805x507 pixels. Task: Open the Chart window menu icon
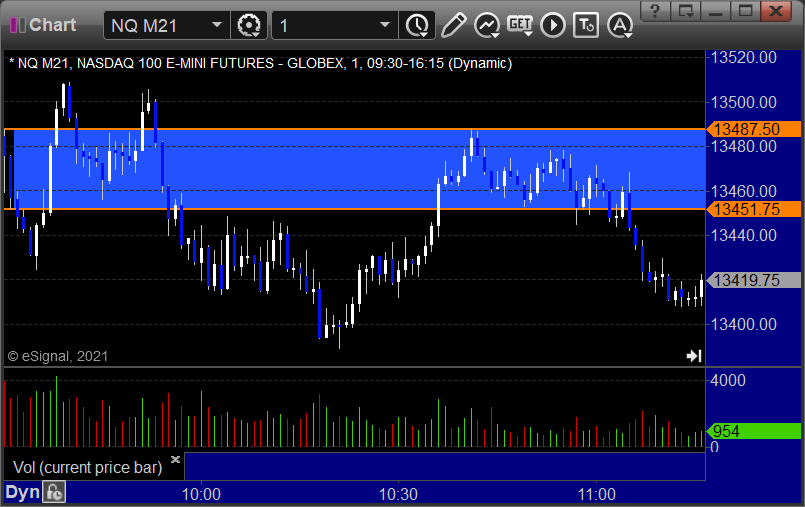(x=17, y=25)
